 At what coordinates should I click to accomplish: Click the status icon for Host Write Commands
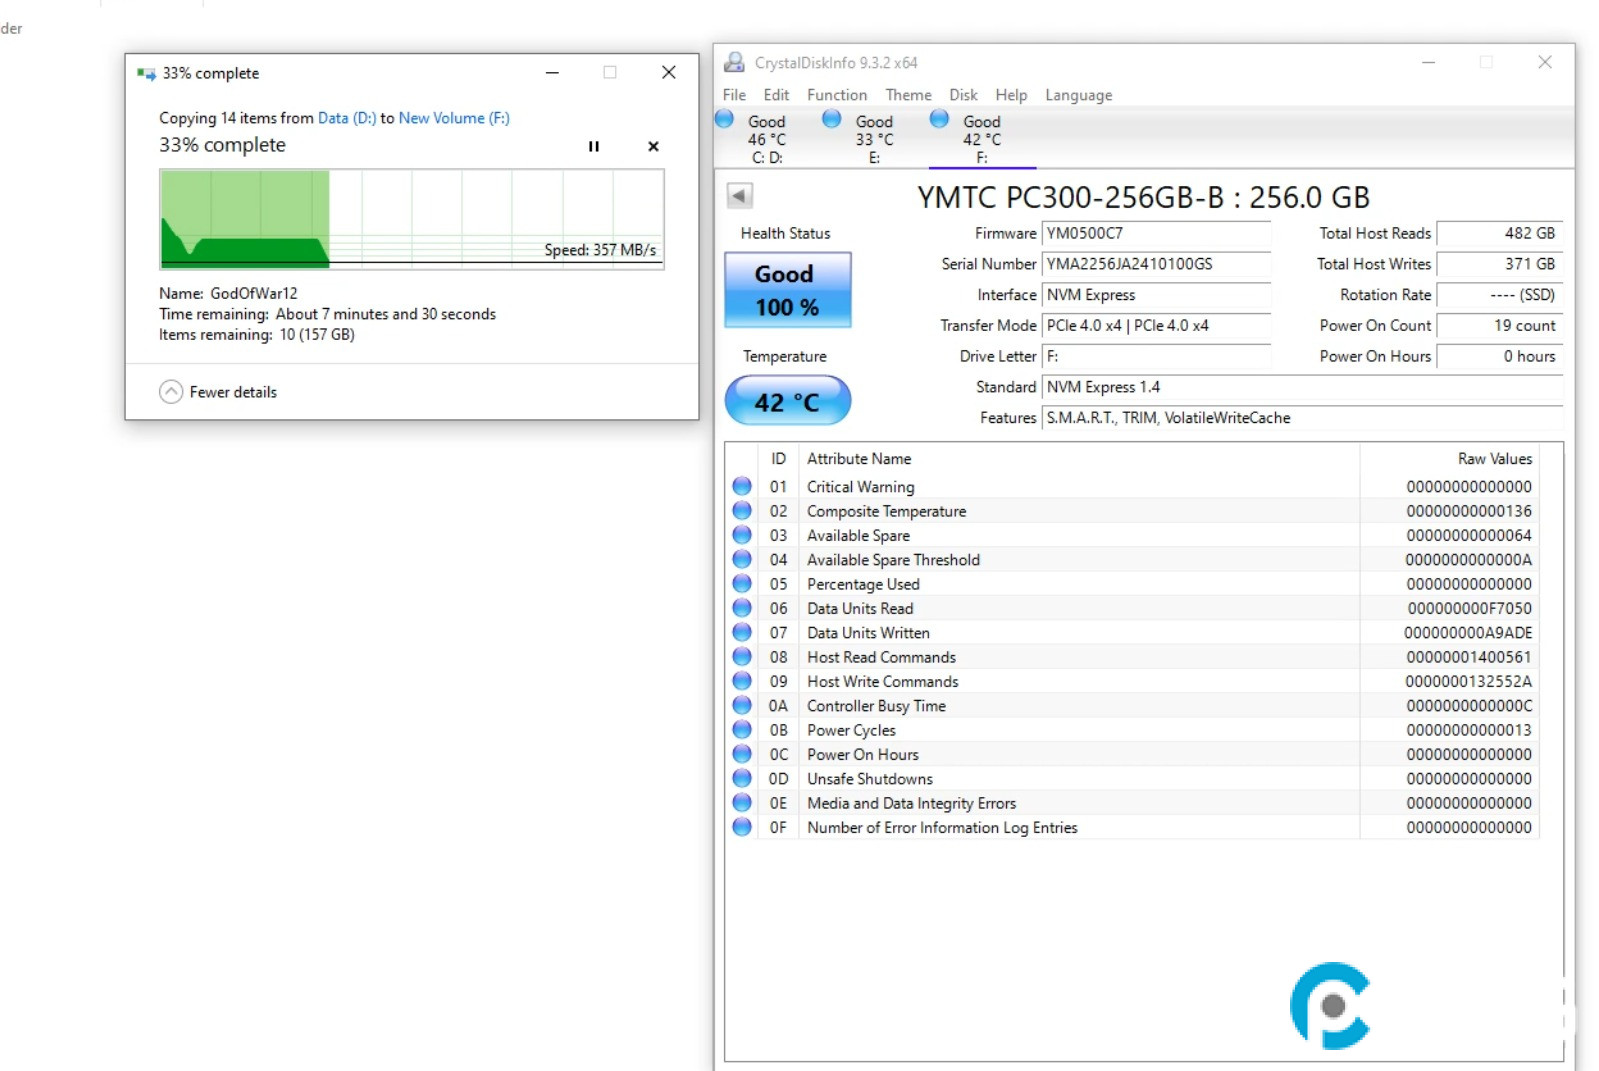[x=742, y=681]
